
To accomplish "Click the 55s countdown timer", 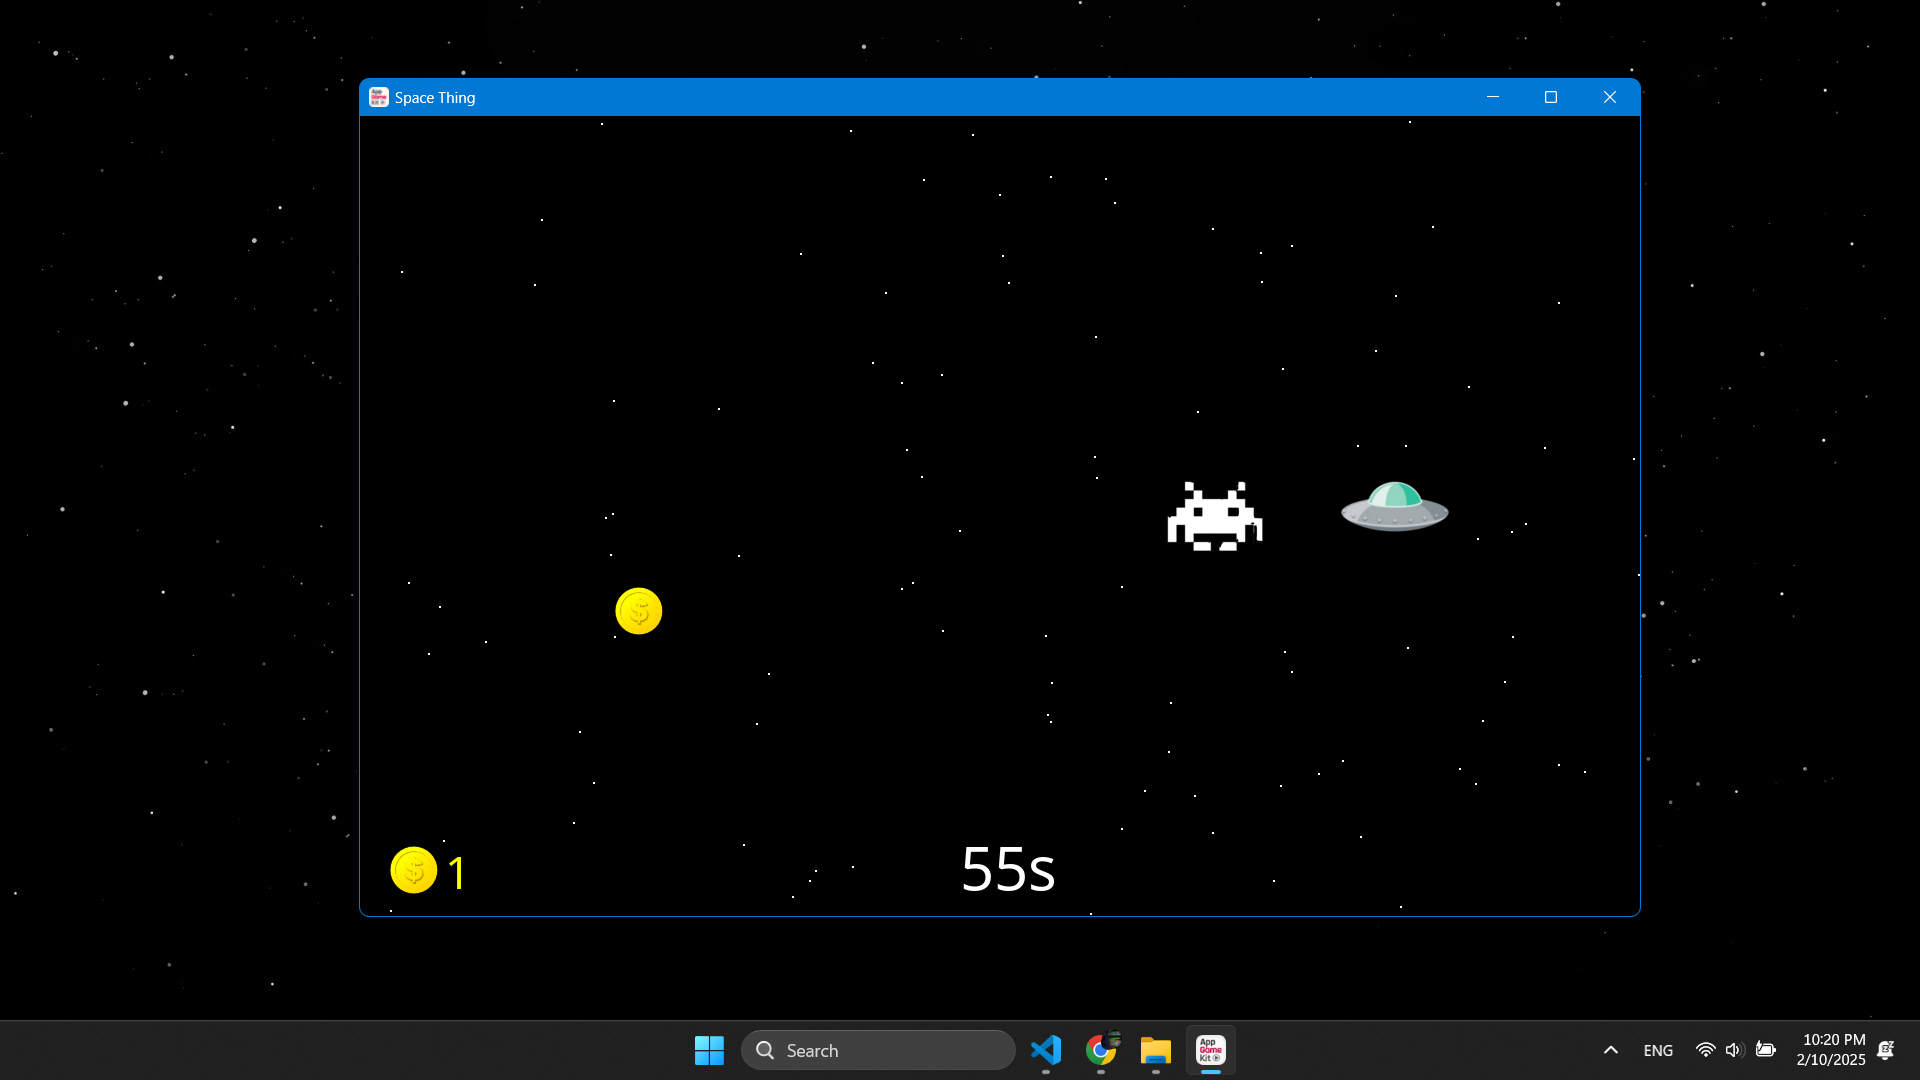I will click(1008, 868).
